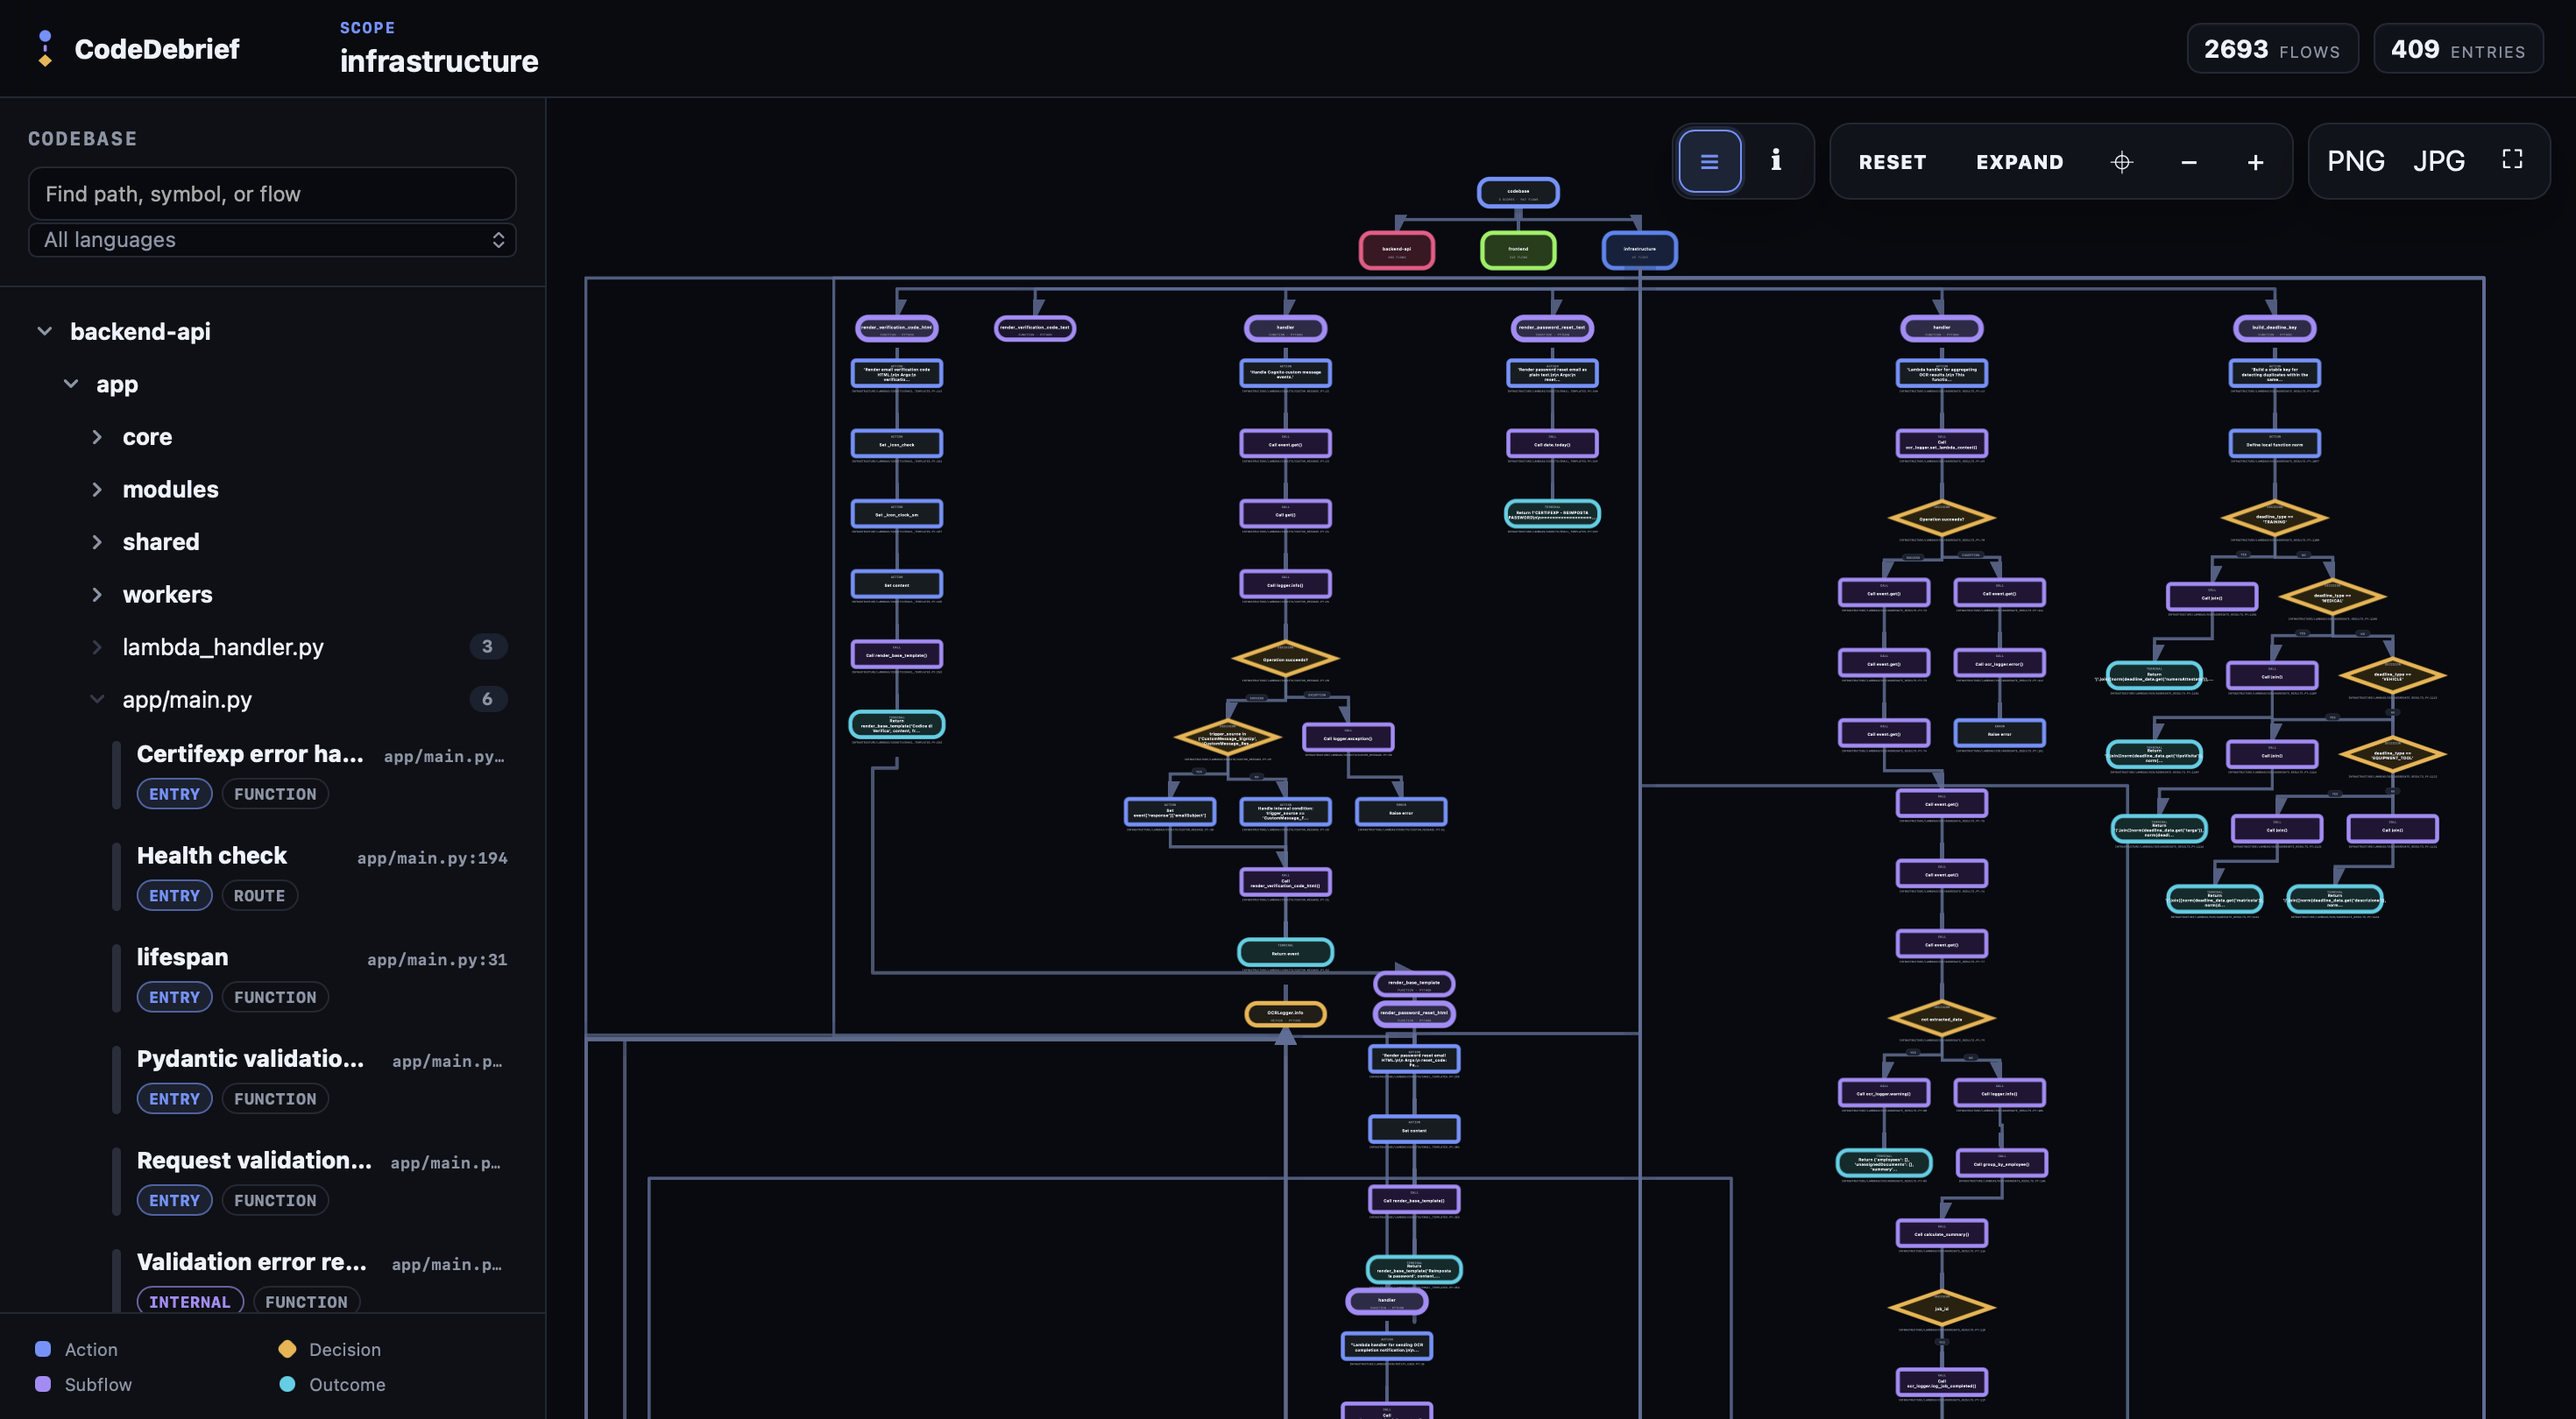Click the Outcome legend swatch
The height and width of the screenshot is (1419, 2576).
pos(287,1384)
